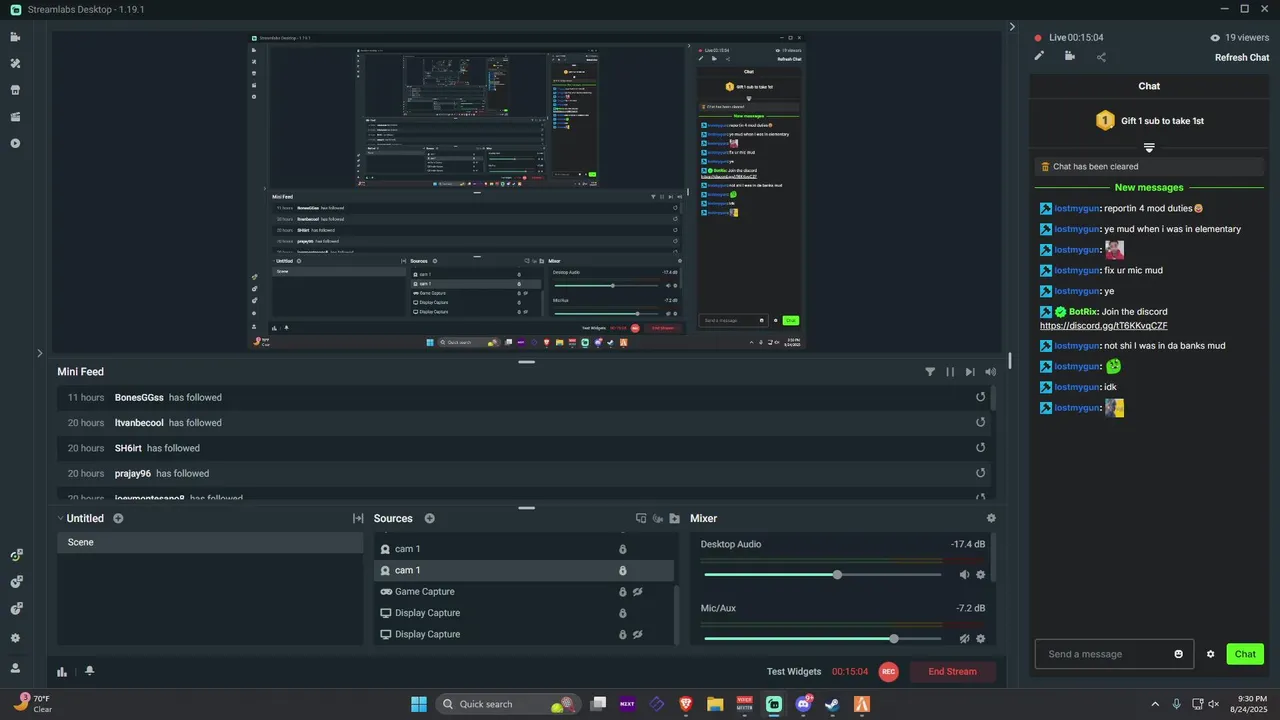Toggle recording with the REC button

point(888,672)
